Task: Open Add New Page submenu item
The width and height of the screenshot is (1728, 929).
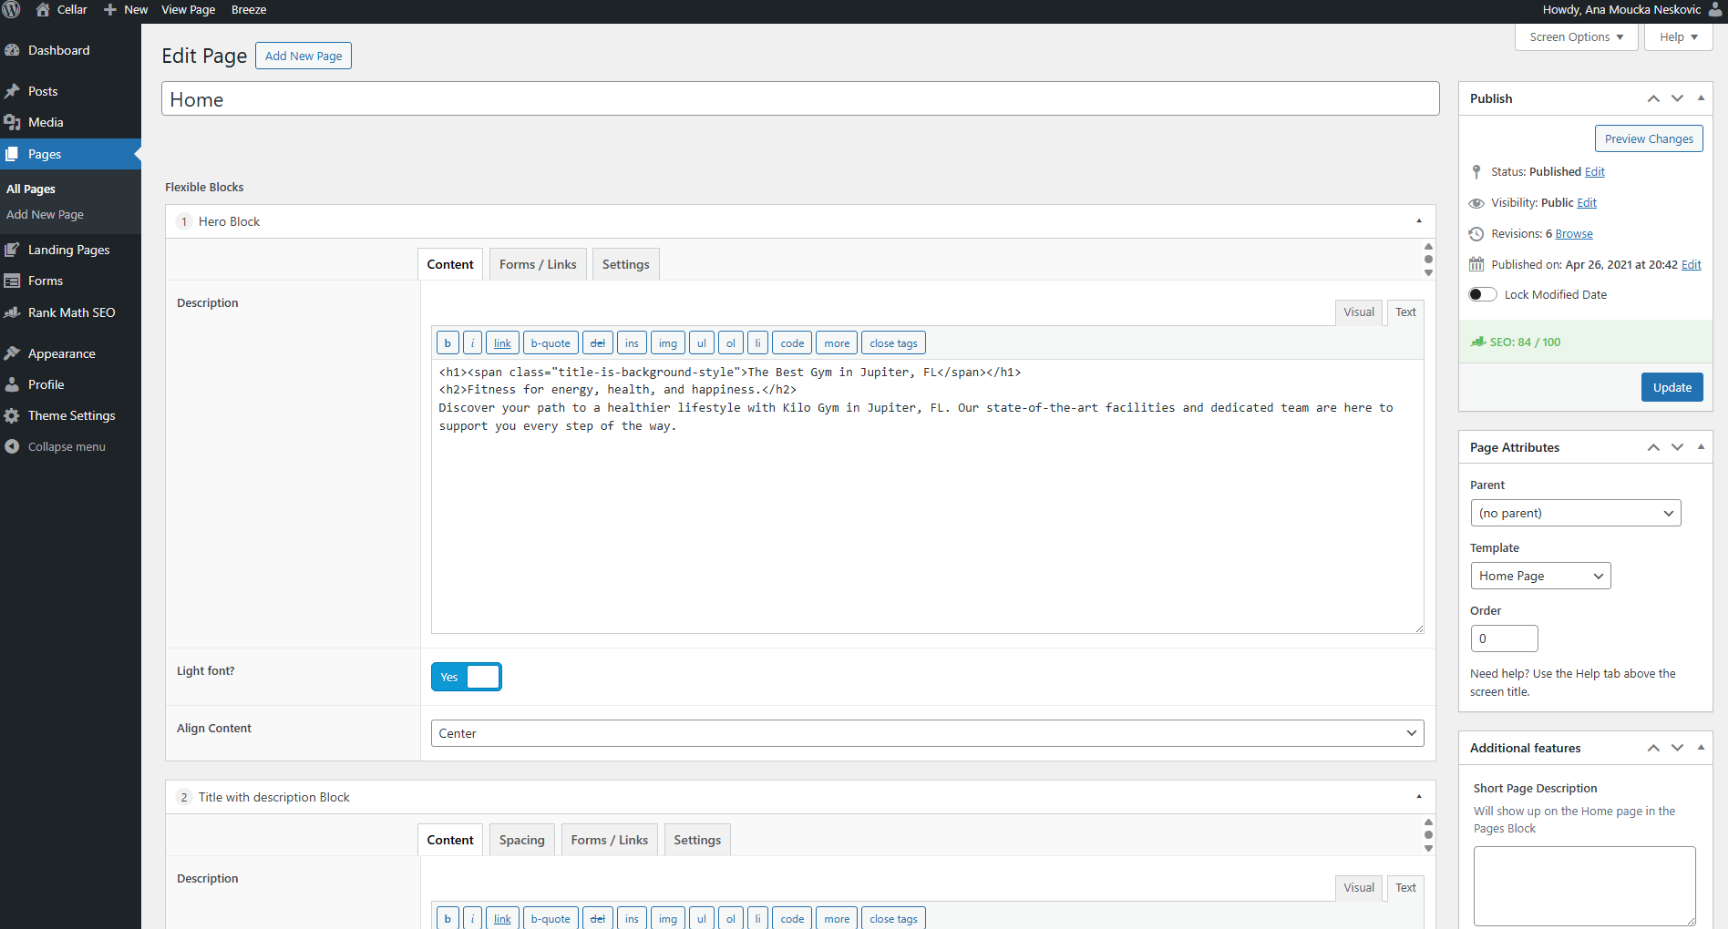Action: tap(45, 215)
